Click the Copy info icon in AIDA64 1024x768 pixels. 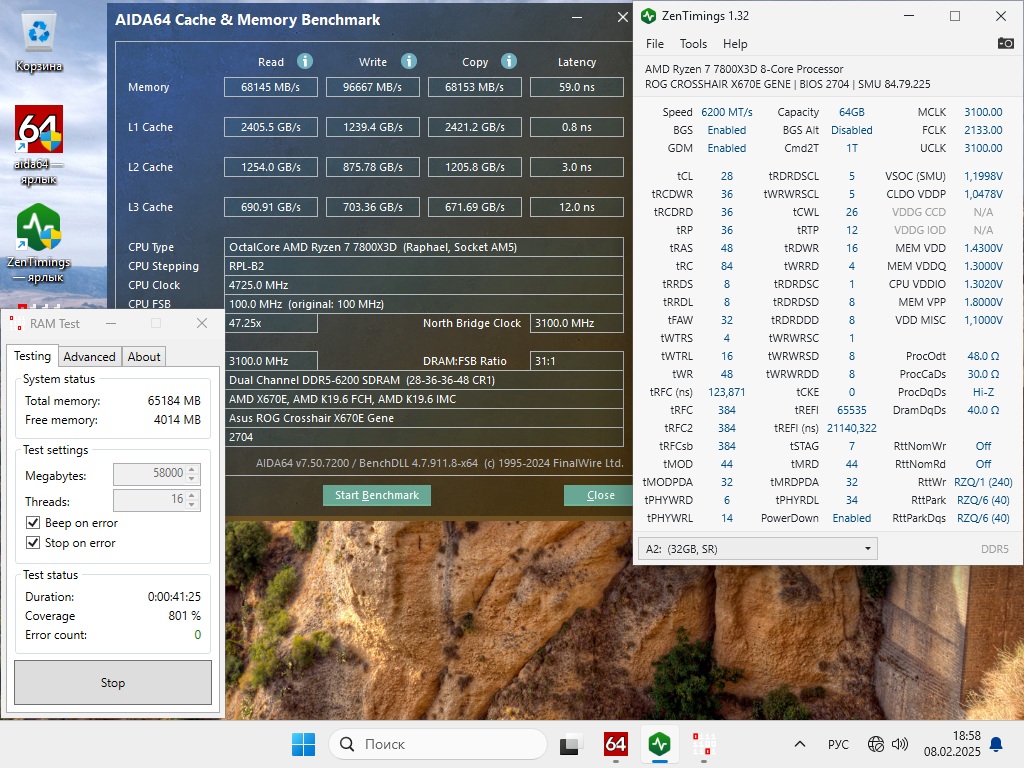coord(509,61)
